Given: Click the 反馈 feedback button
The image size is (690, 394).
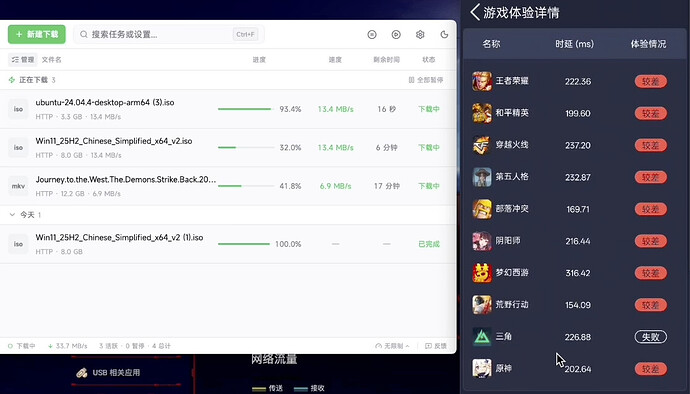Looking at the screenshot, I should [x=436, y=346].
